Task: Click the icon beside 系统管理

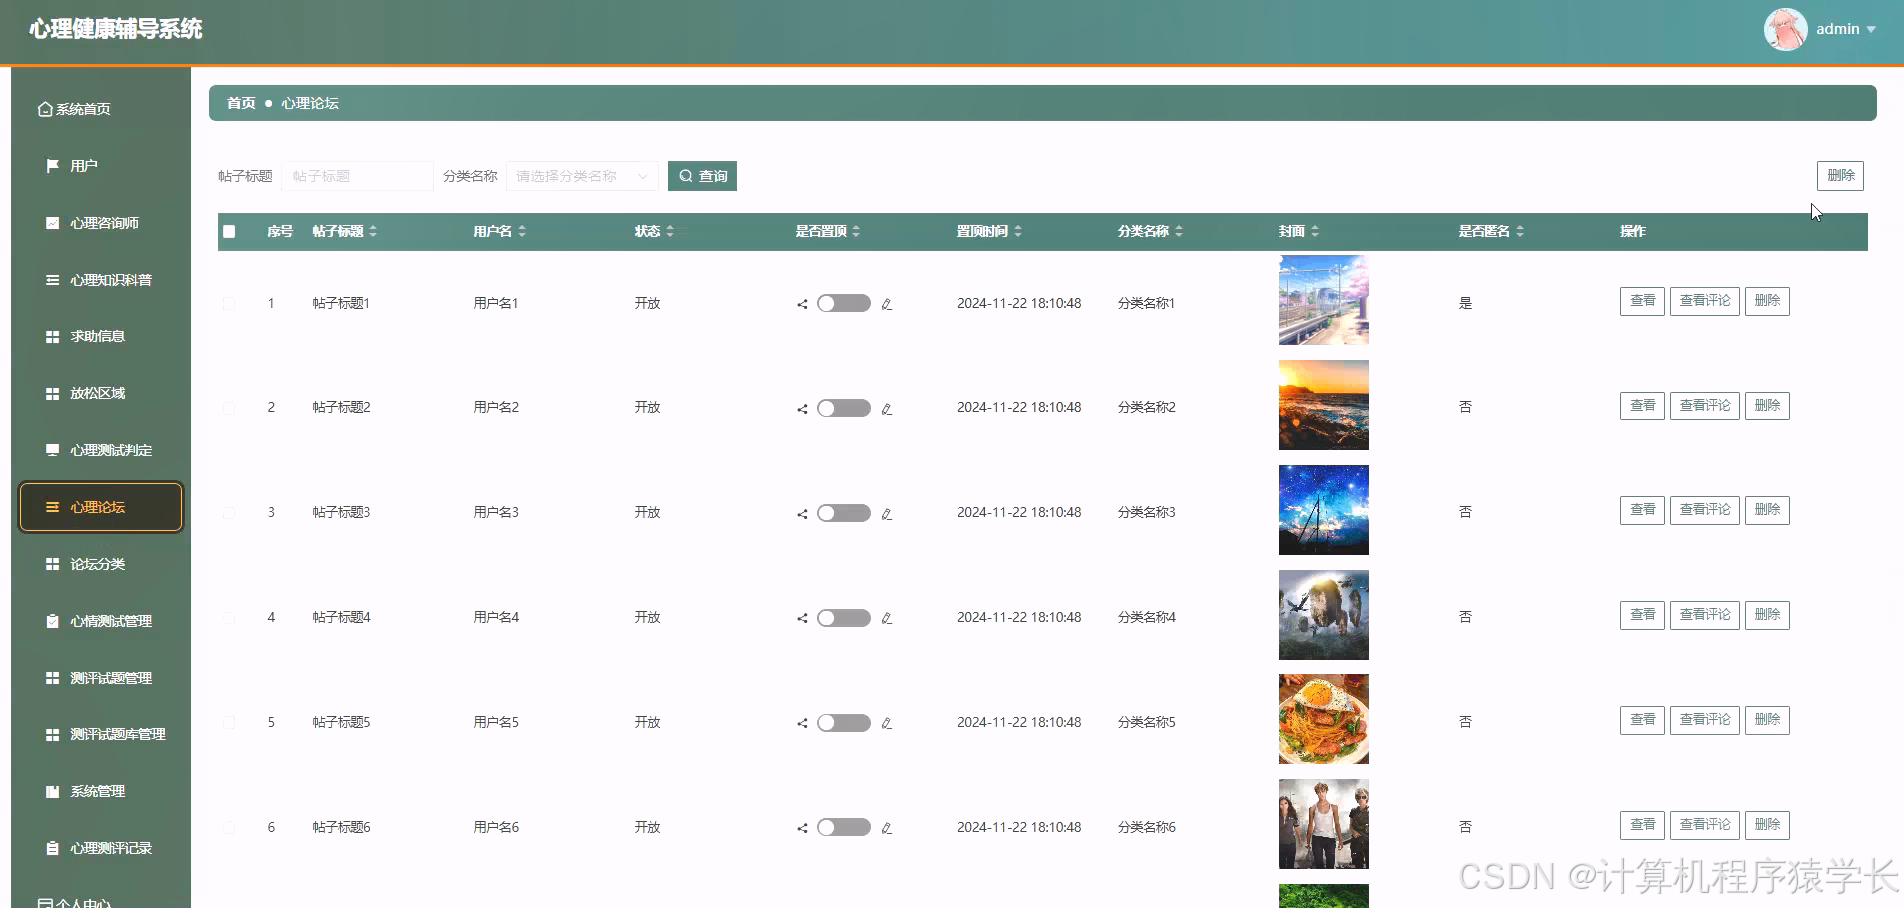Action: pos(53,791)
